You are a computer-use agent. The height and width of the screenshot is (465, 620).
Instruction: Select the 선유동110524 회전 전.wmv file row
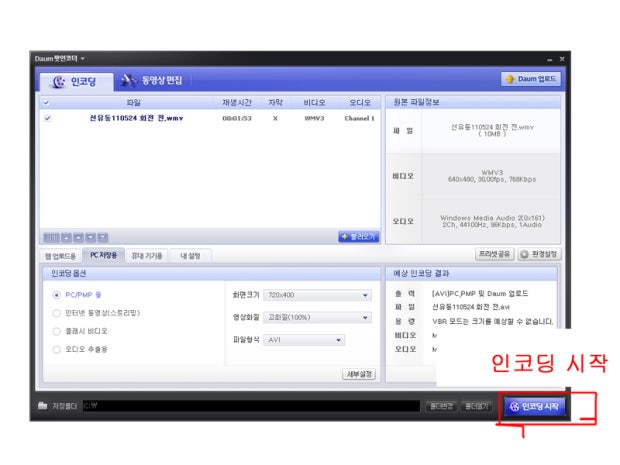[x=210, y=118]
